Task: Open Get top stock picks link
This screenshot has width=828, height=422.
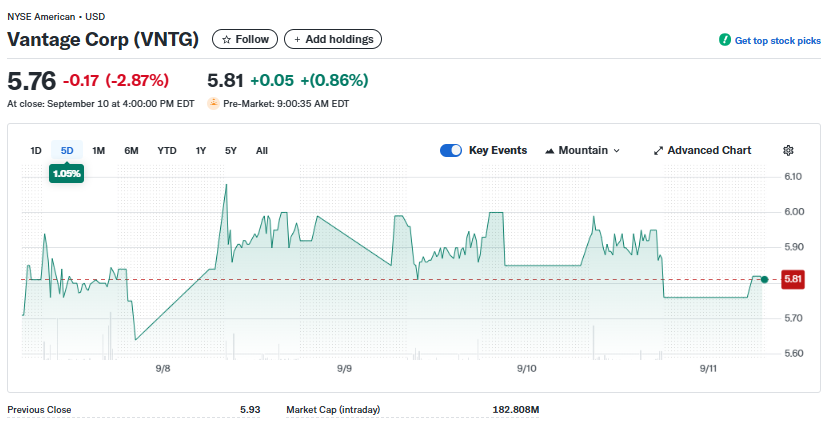Action: click(x=777, y=41)
